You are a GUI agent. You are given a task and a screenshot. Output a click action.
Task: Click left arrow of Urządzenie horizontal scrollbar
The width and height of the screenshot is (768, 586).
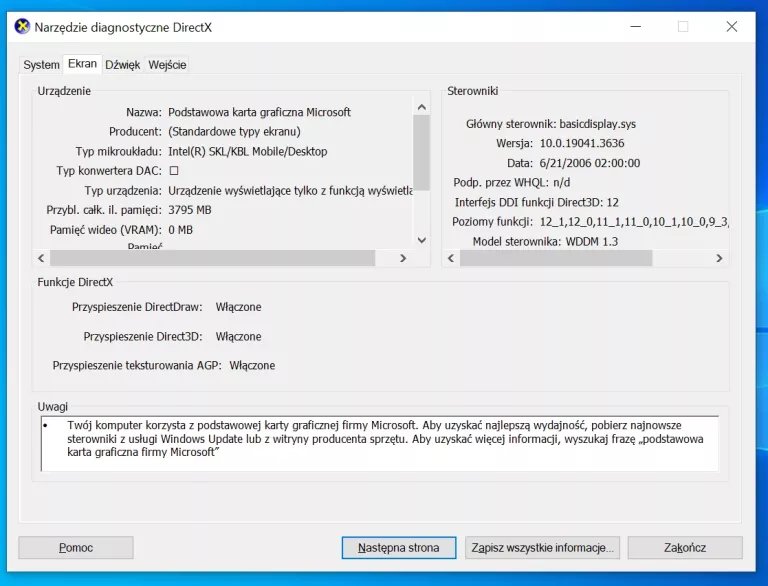coord(41,258)
